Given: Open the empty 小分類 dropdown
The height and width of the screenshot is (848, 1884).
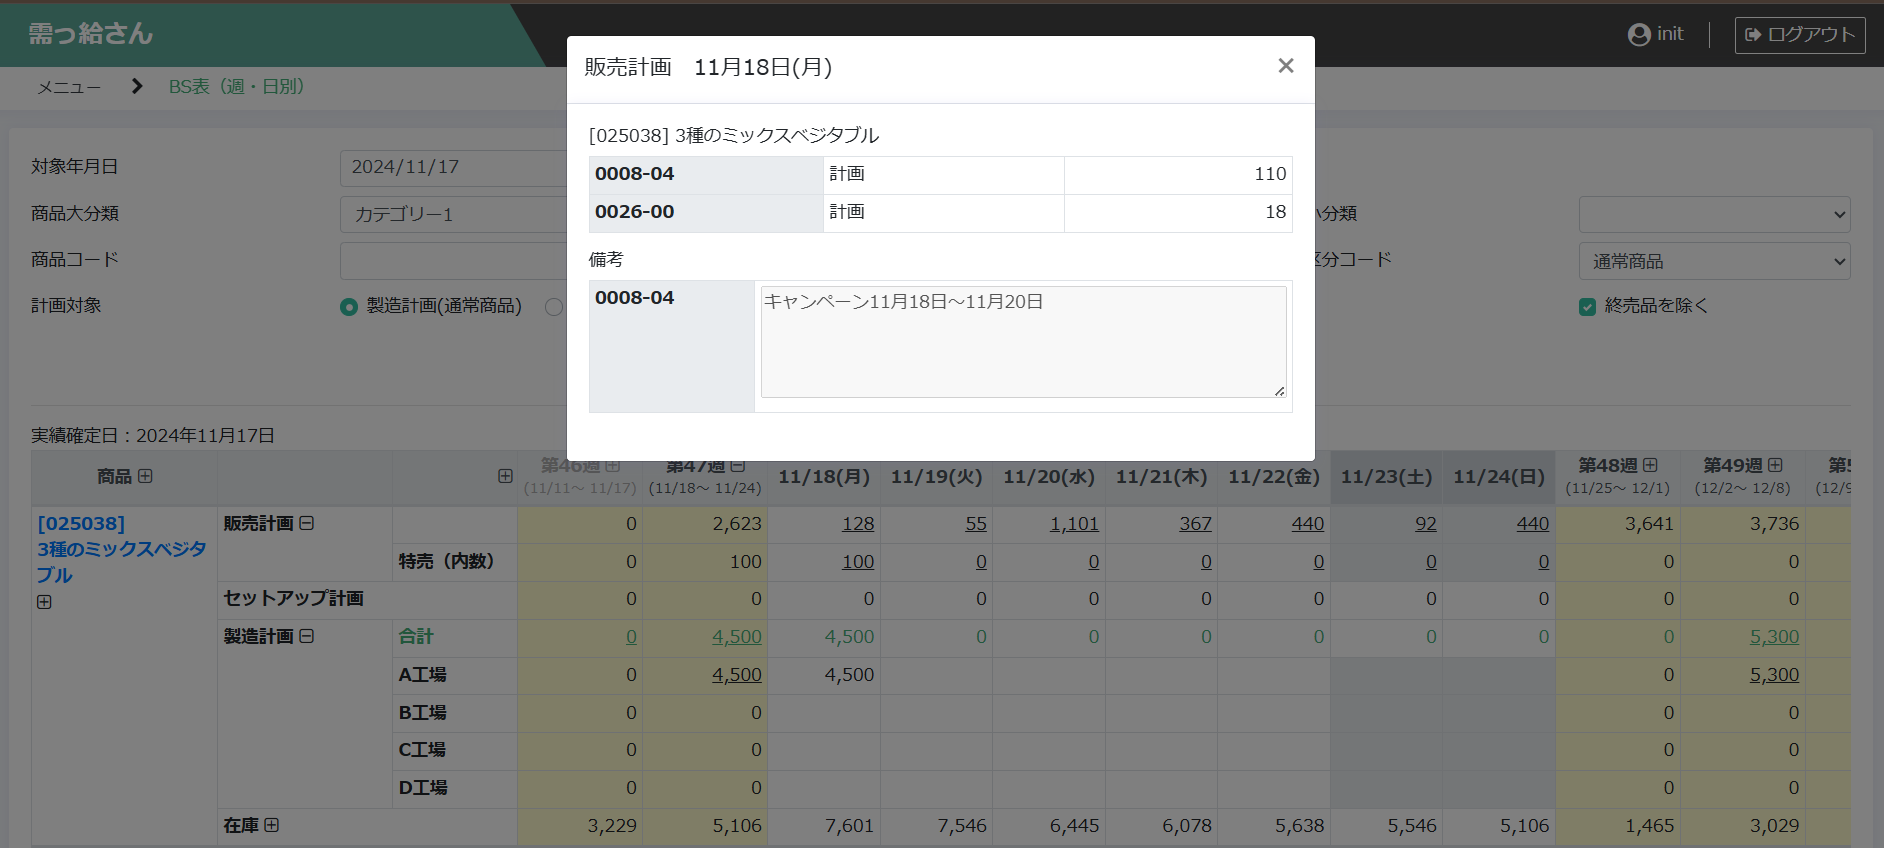Looking at the screenshot, I should [x=1714, y=215].
